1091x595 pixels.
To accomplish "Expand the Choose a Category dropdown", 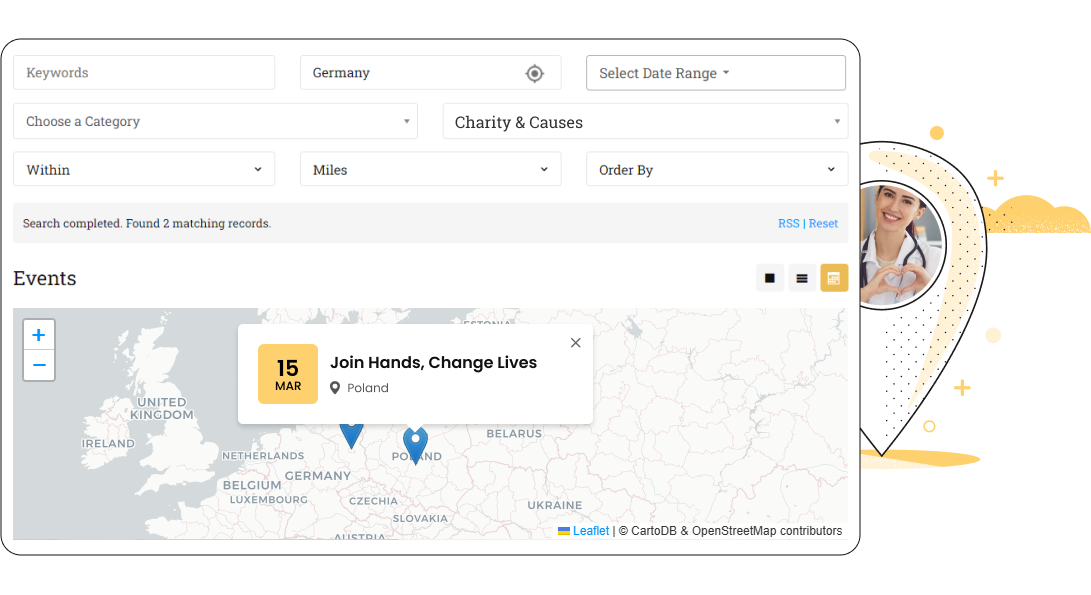I will click(x=214, y=120).
